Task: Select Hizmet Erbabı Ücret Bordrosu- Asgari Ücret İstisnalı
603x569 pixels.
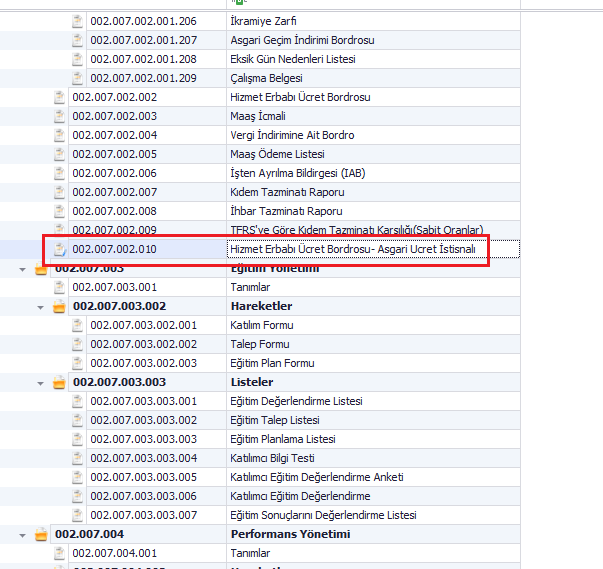Action: 352,249
